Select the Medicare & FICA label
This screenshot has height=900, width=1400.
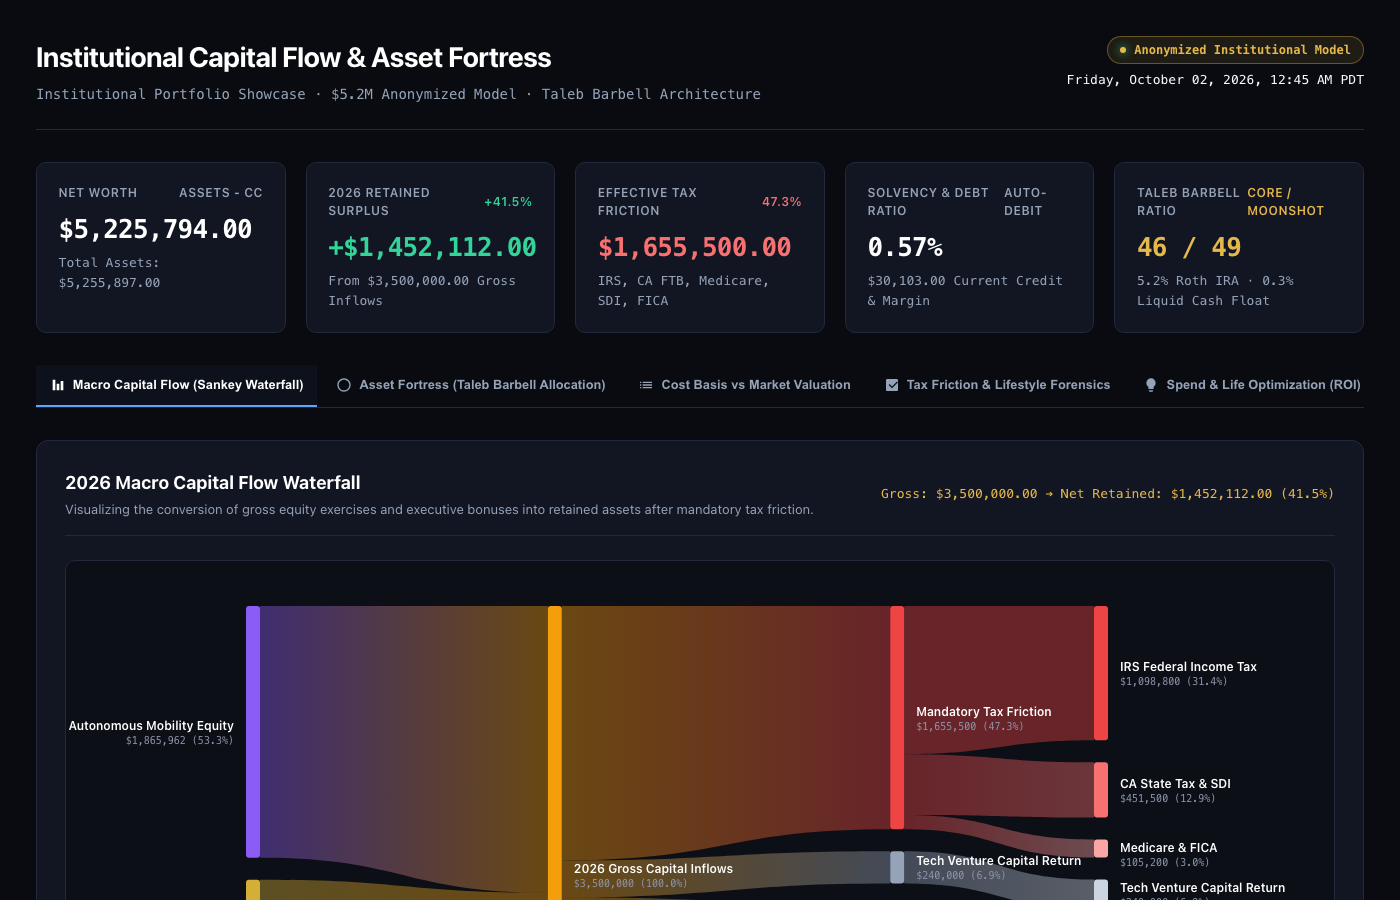pos(1168,848)
